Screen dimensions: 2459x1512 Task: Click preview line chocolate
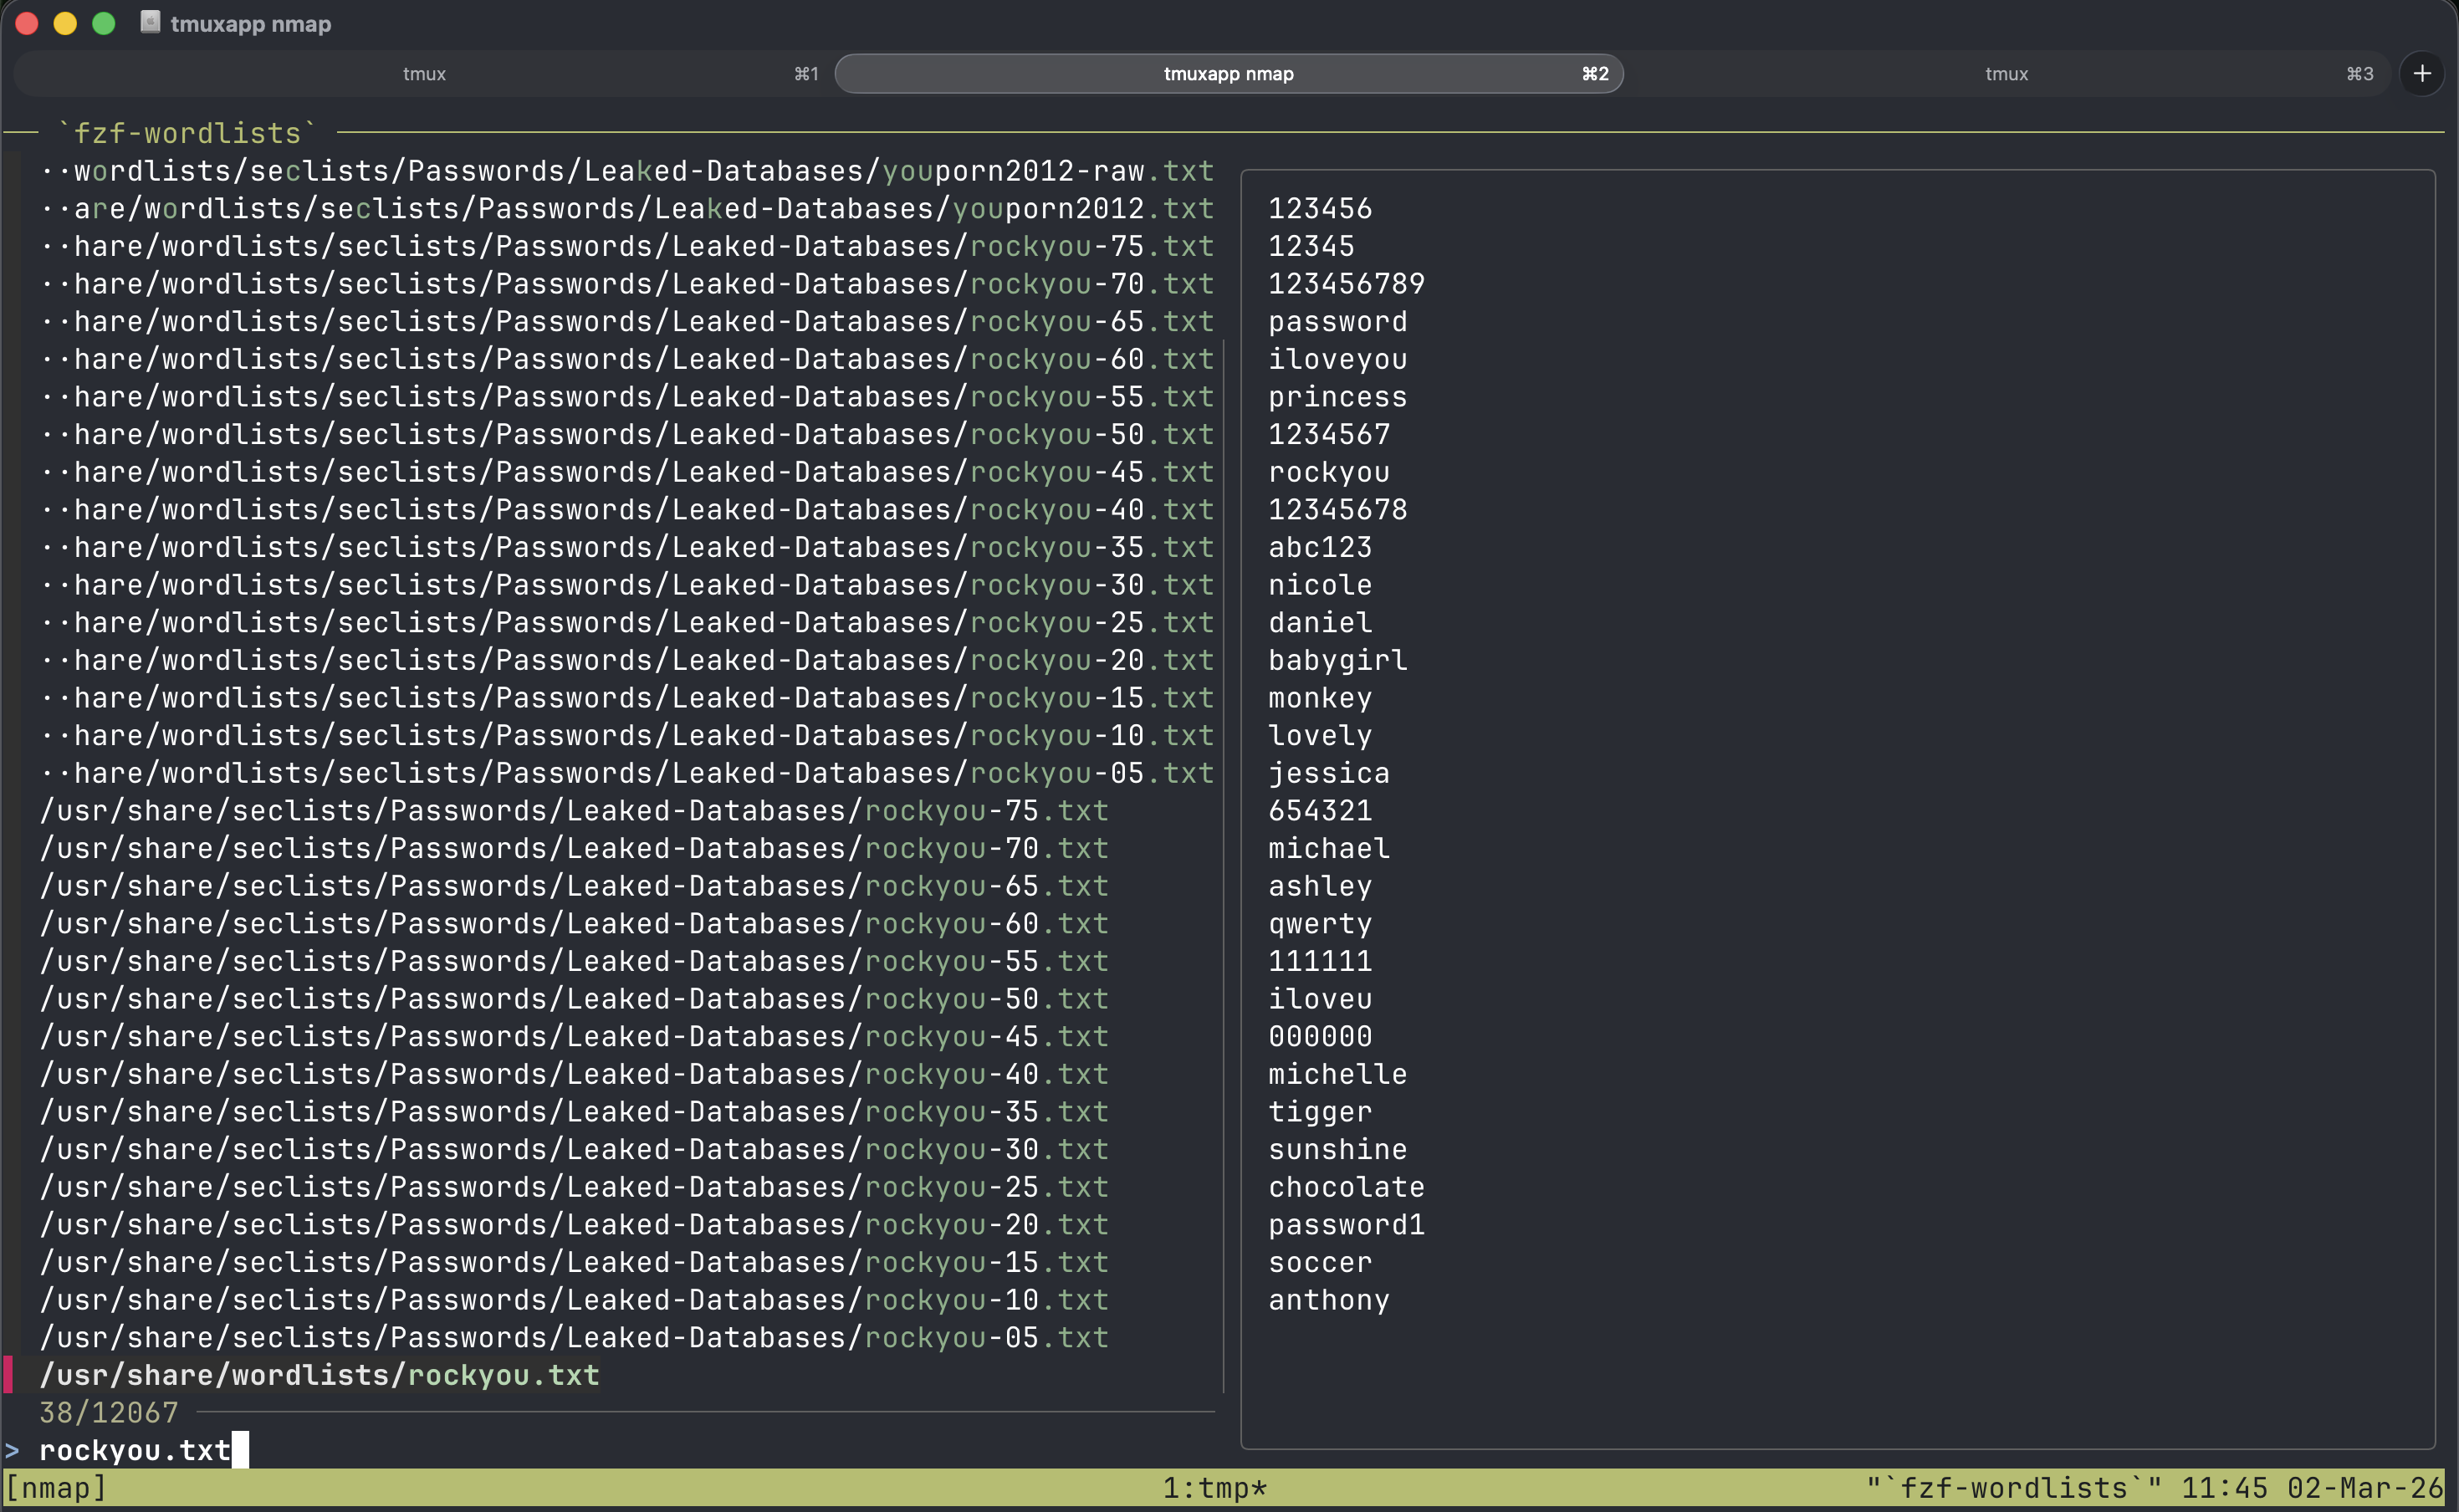[1346, 1188]
